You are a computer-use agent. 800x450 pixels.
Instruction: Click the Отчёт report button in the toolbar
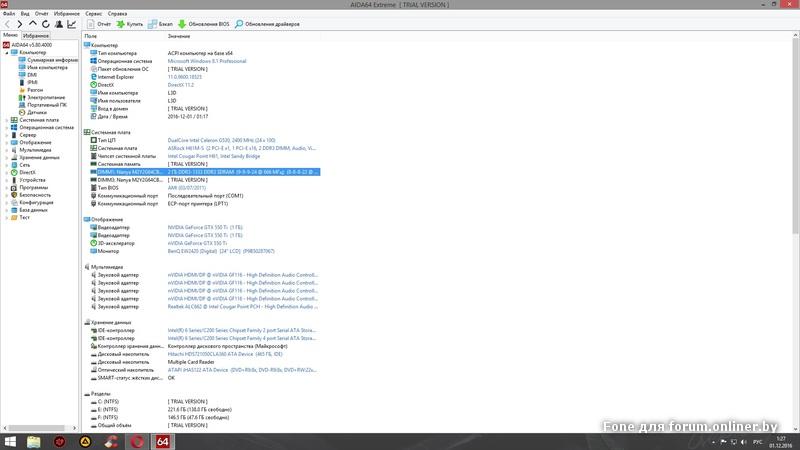click(x=99, y=24)
